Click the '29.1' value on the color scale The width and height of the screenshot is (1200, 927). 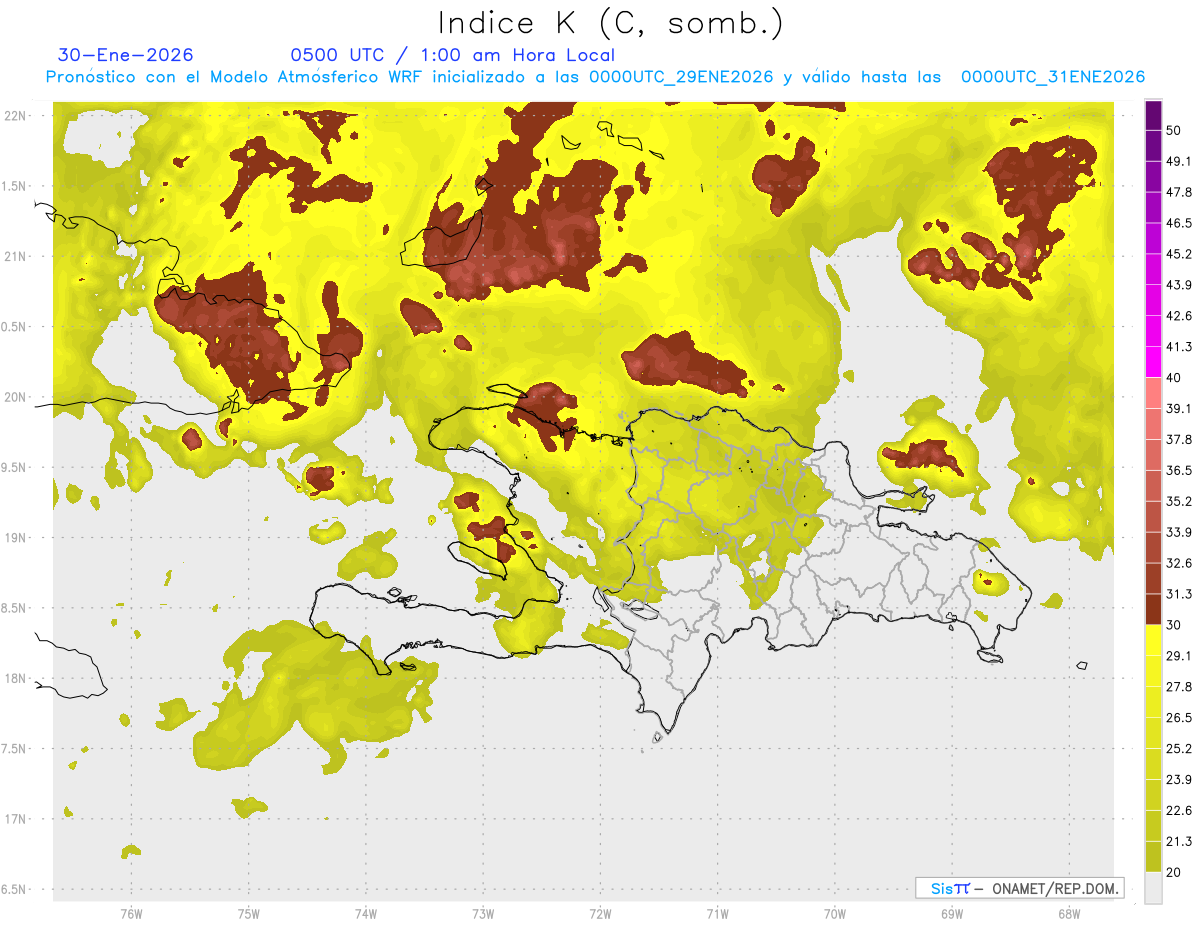1179,656
